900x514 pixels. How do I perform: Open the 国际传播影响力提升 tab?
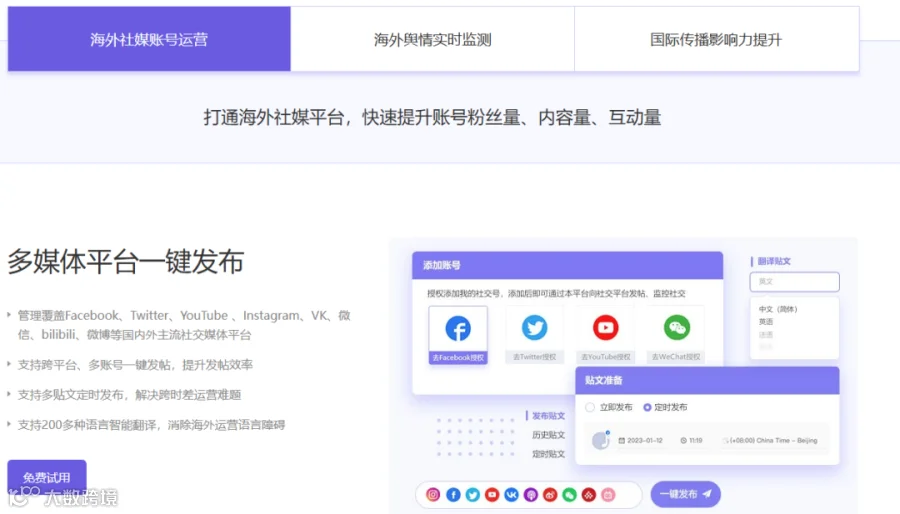[x=716, y=39]
